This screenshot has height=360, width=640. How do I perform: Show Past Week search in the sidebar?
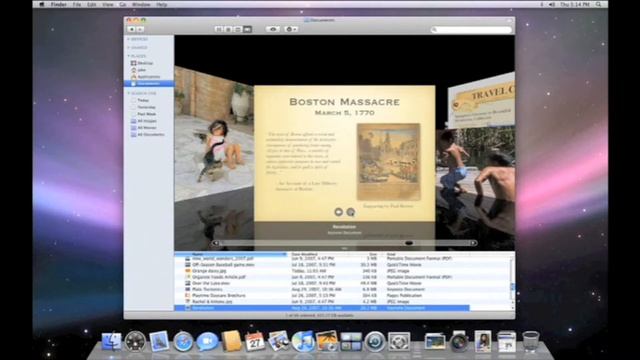[x=143, y=114]
